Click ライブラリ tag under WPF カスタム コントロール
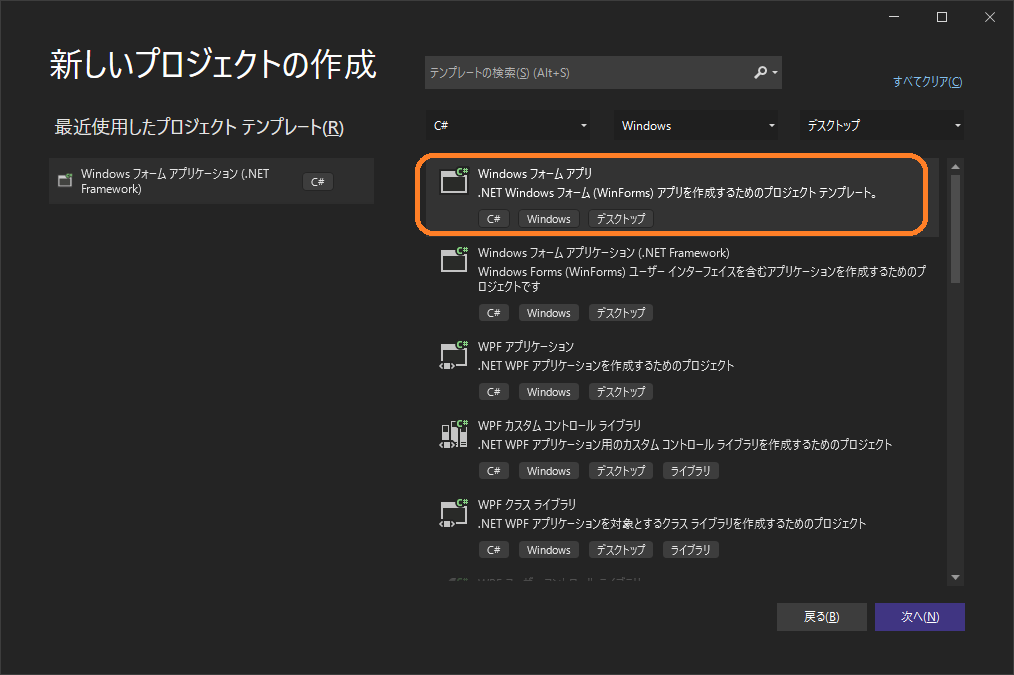The height and width of the screenshot is (675, 1014). (x=691, y=471)
